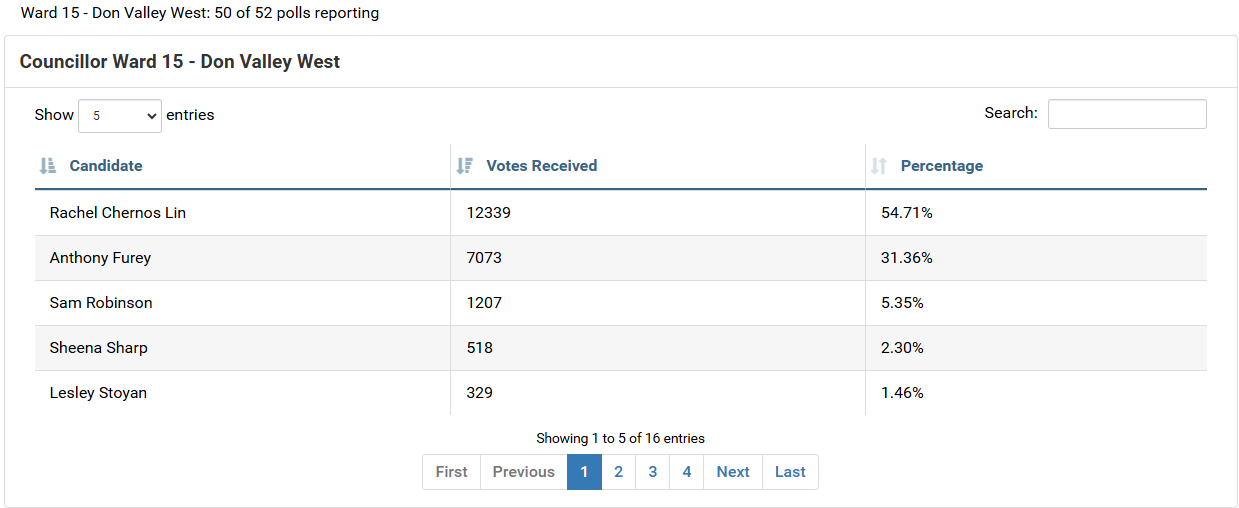1239x508 pixels.
Task: Go to pagination page 2
Action: pos(618,472)
